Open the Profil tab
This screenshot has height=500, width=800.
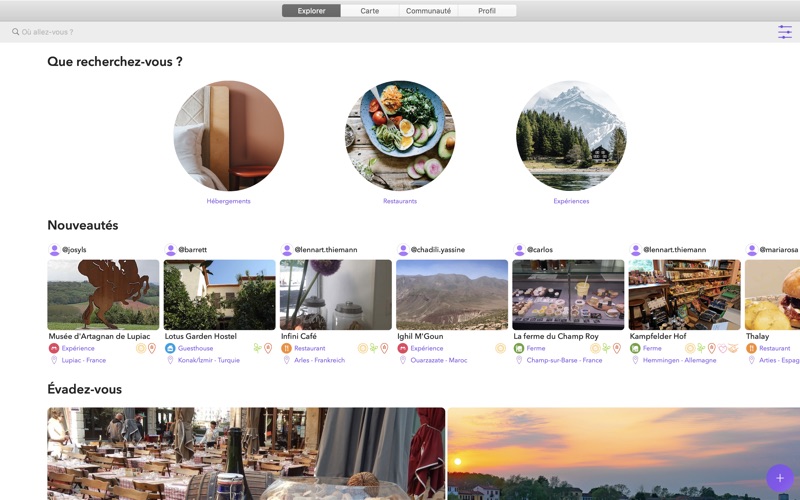[487, 11]
